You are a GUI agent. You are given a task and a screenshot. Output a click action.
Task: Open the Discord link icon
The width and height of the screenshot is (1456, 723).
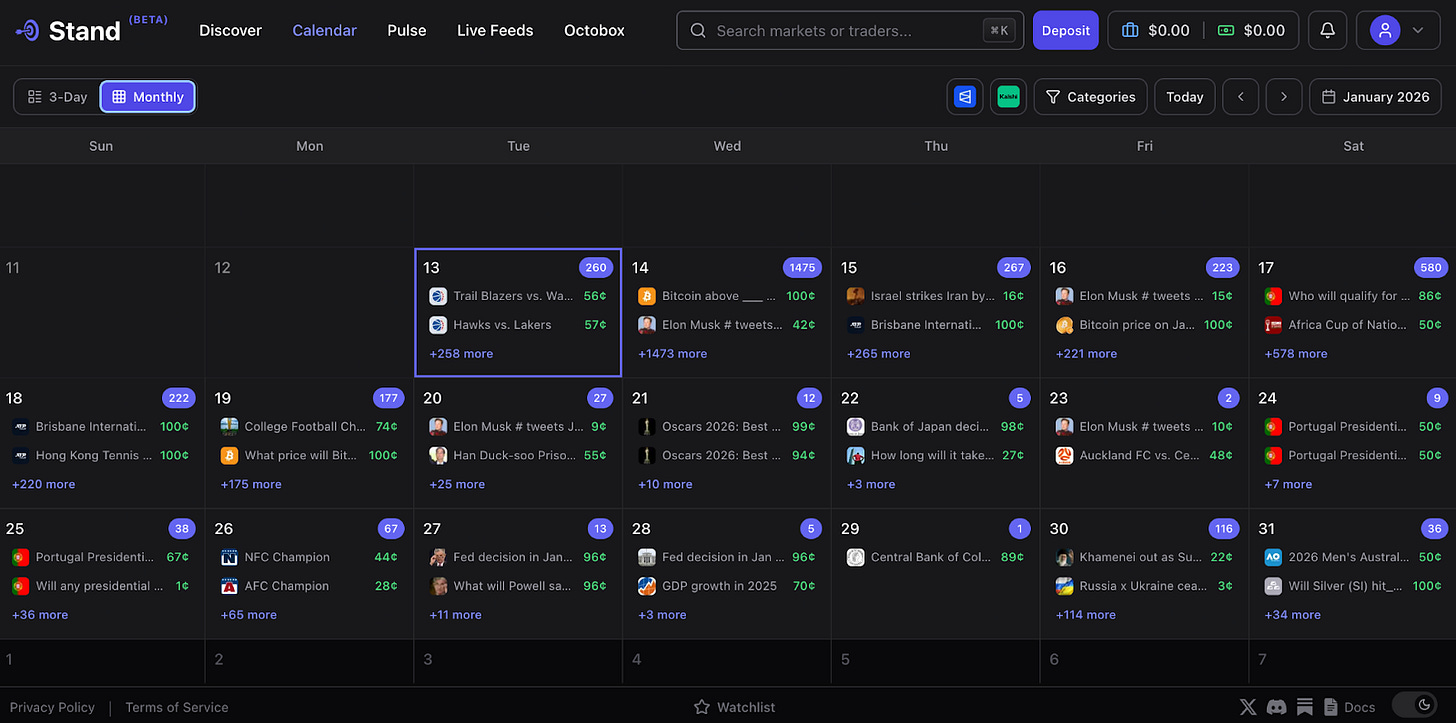(x=1276, y=707)
